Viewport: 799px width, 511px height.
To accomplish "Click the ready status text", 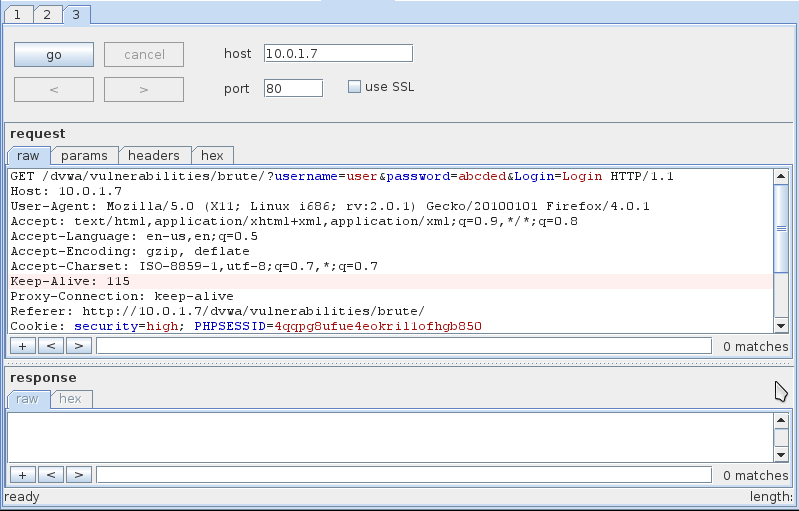I will (21, 497).
